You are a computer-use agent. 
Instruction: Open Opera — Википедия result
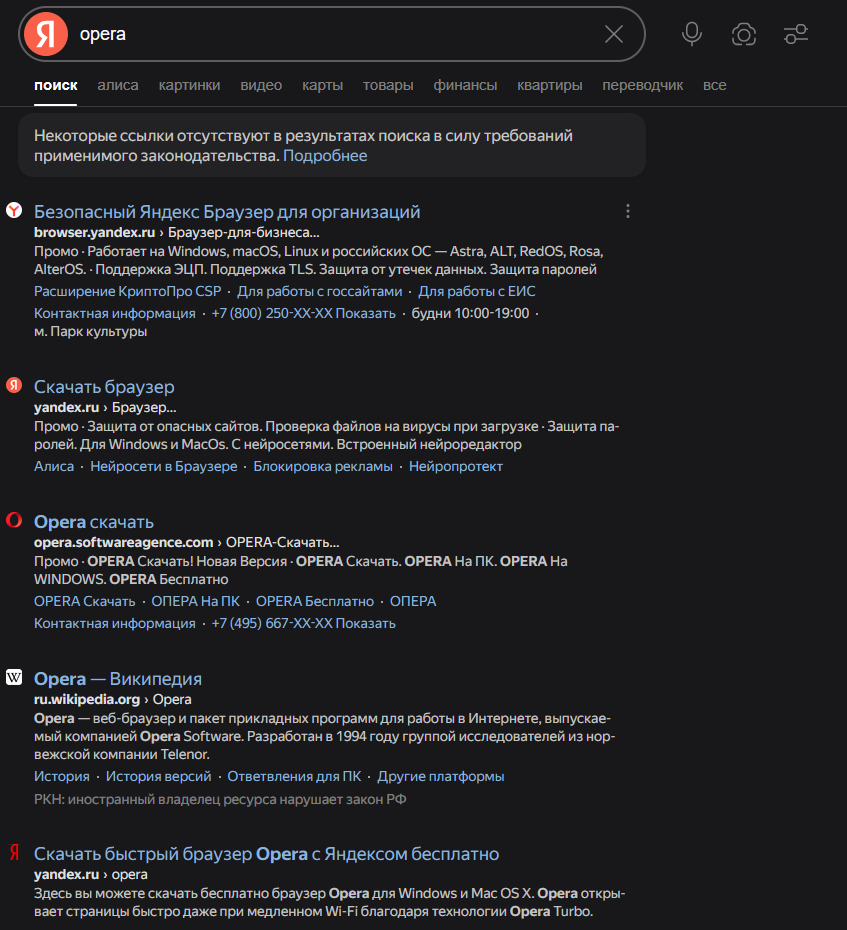117,679
